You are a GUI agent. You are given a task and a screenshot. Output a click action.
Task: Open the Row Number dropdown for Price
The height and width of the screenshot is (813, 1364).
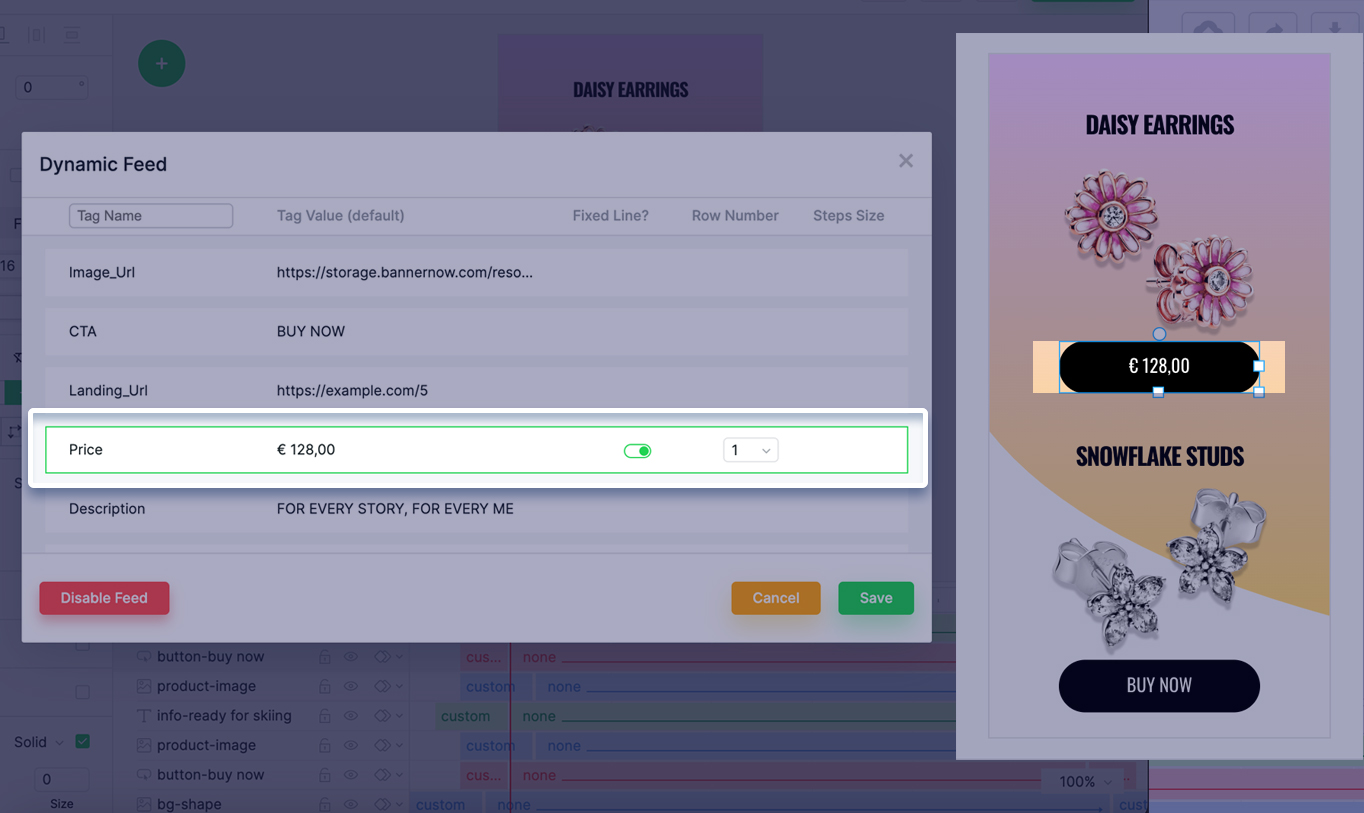[x=751, y=450]
